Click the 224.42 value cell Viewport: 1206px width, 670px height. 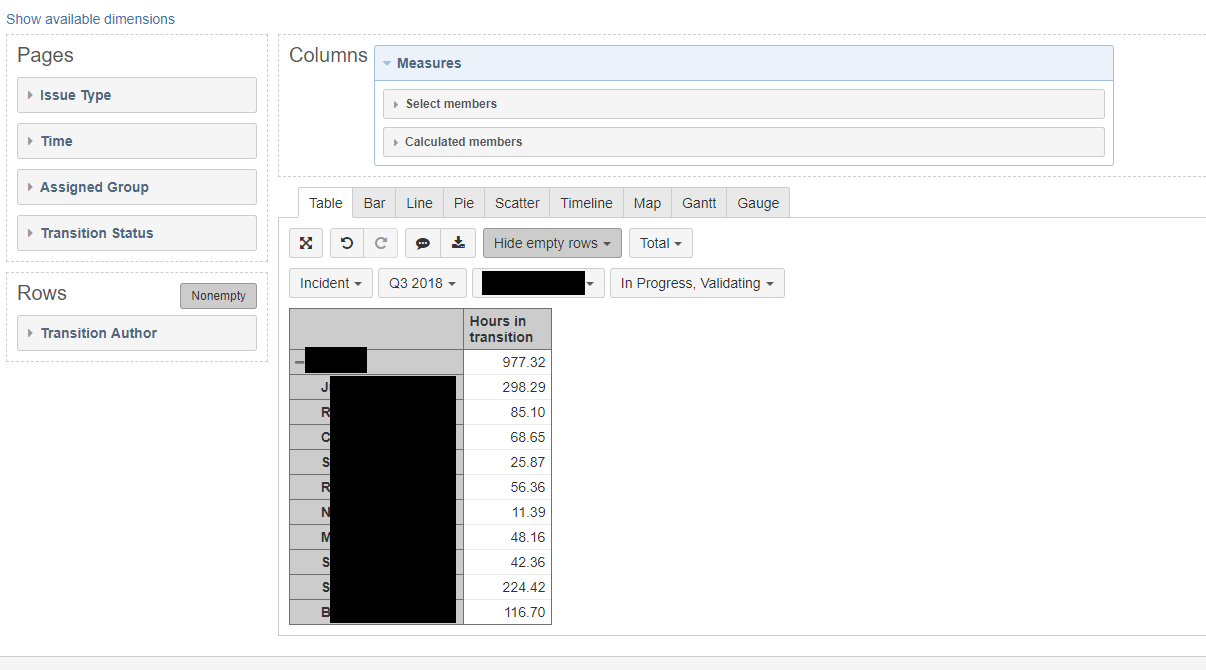pos(507,587)
